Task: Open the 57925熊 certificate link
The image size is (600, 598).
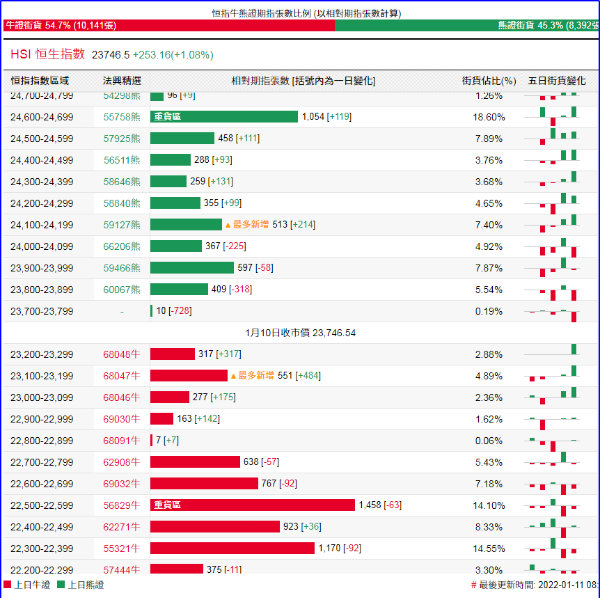Action: pyautogui.click(x=122, y=139)
